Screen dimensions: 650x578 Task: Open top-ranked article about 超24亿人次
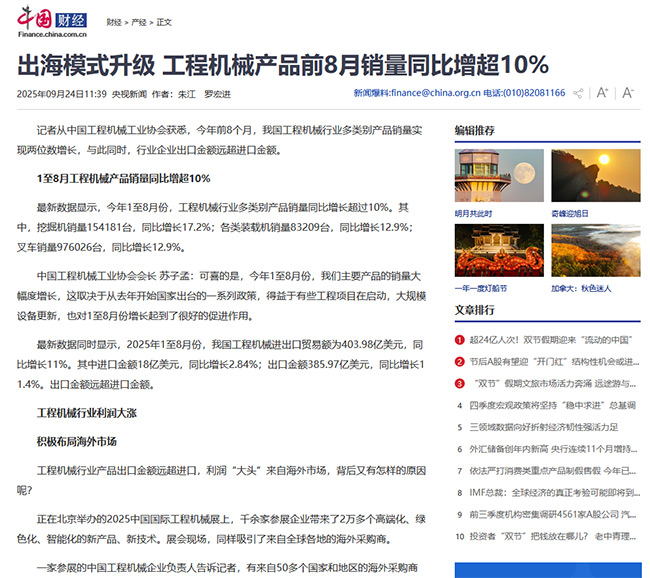click(x=553, y=340)
